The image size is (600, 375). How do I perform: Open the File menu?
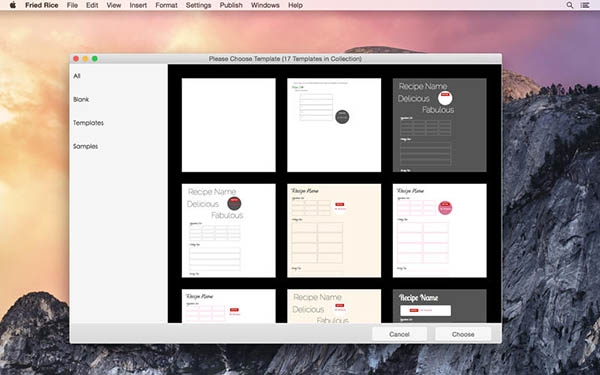pos(72,5)
